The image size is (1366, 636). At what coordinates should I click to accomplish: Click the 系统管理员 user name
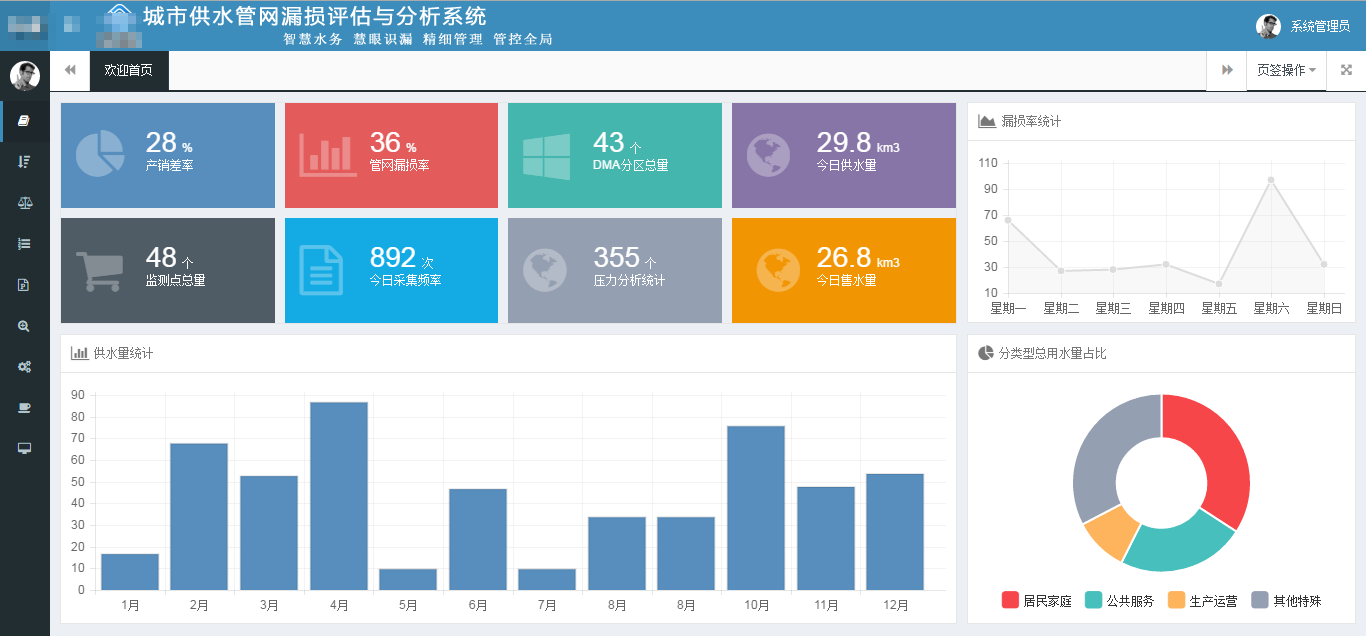click(1320, 27)
